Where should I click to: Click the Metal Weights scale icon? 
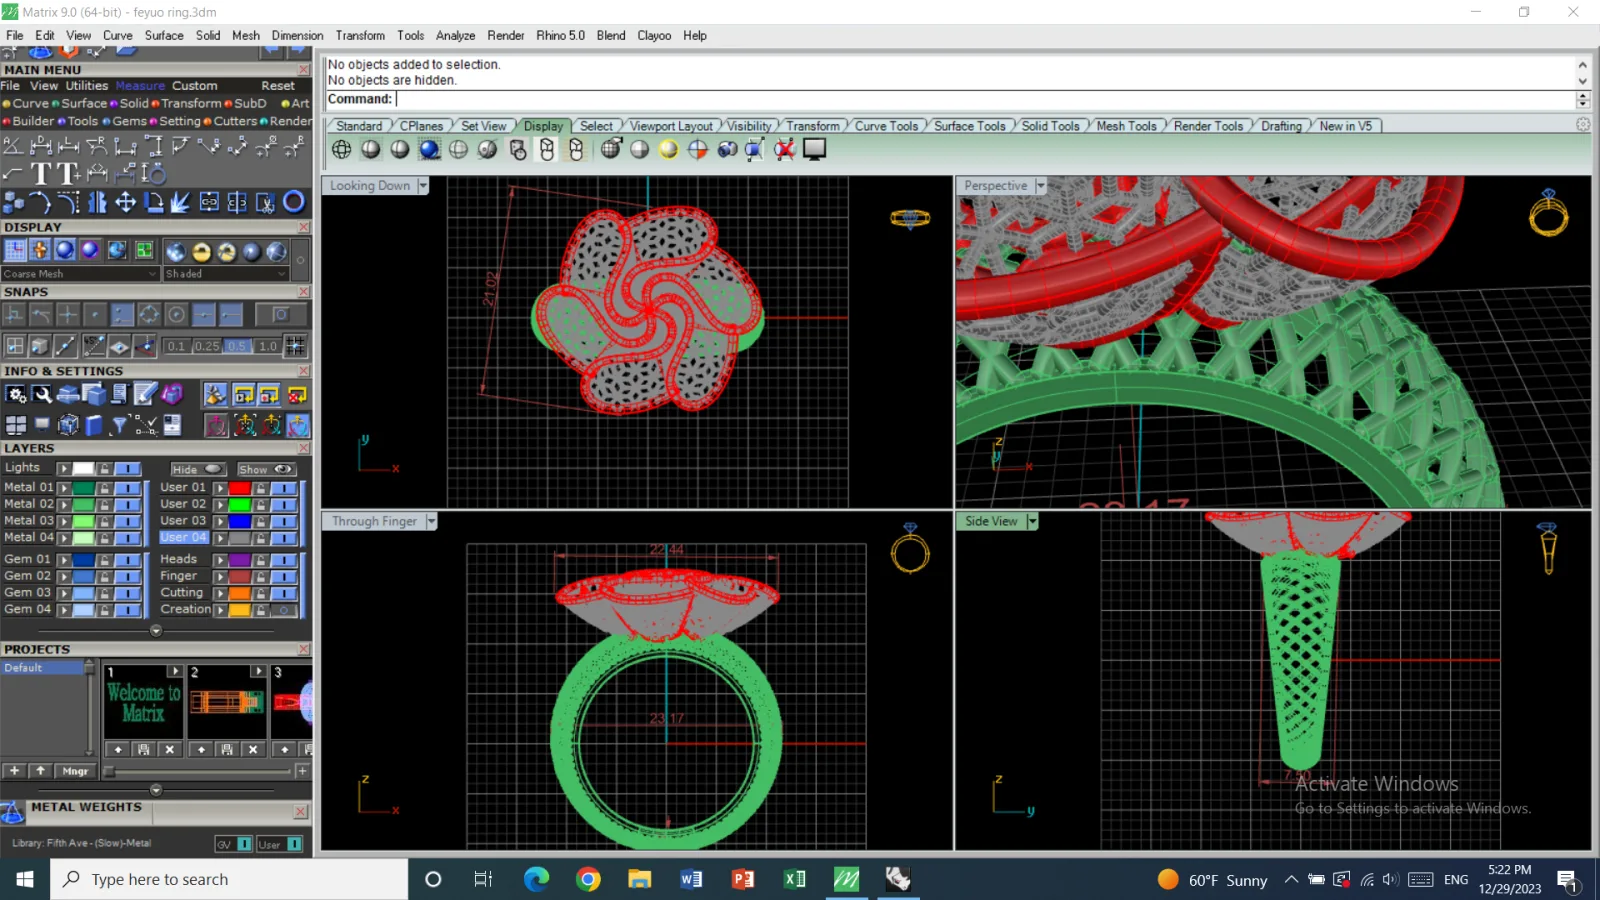pos(13,812)
